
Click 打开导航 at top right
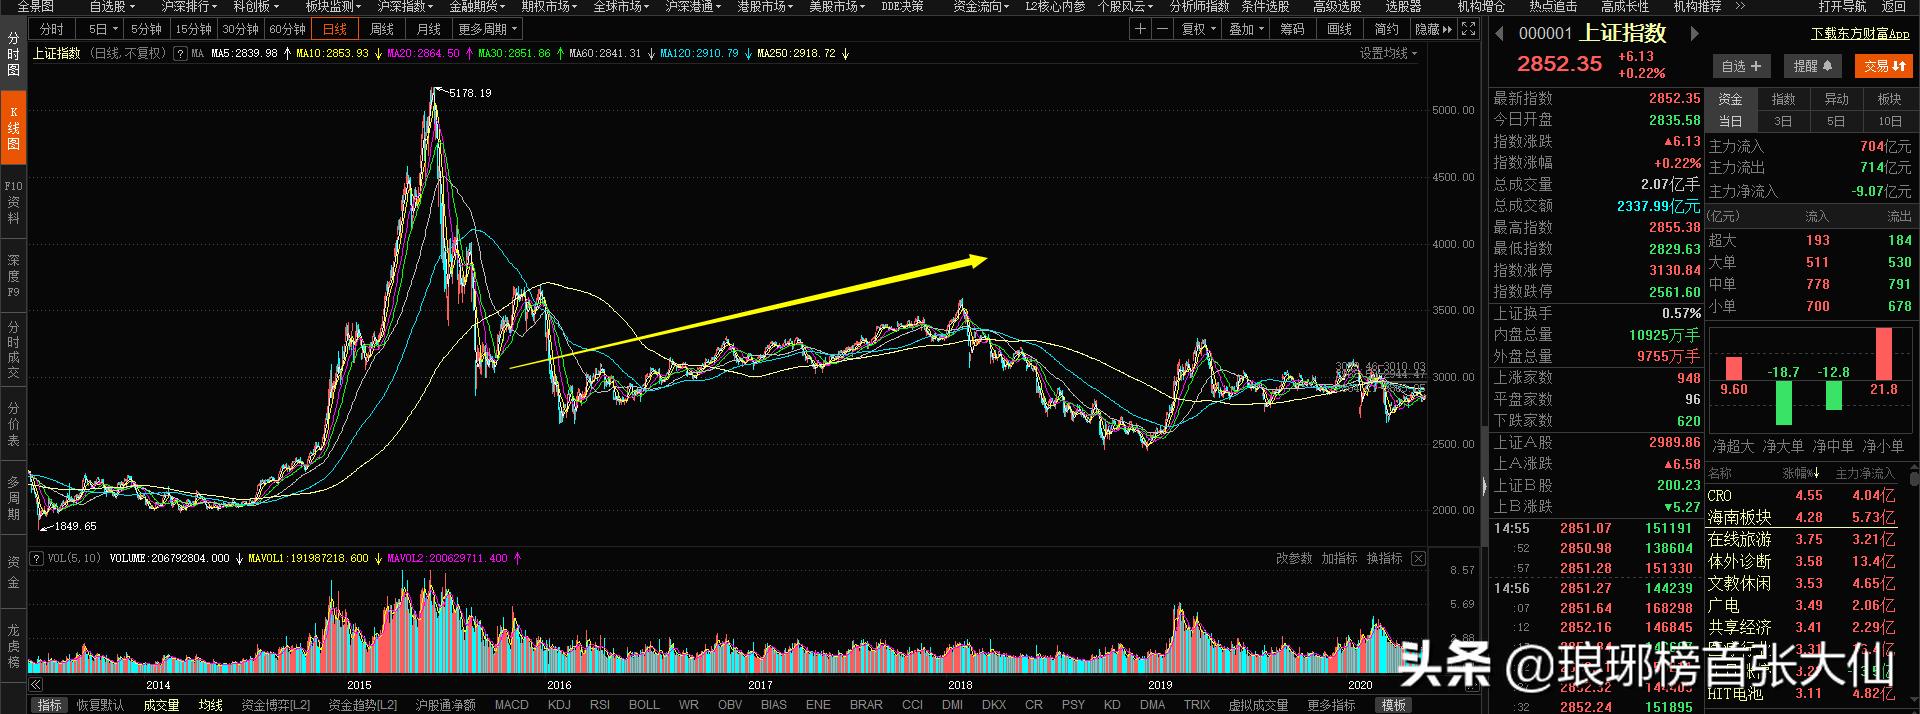coord(1842,6)
